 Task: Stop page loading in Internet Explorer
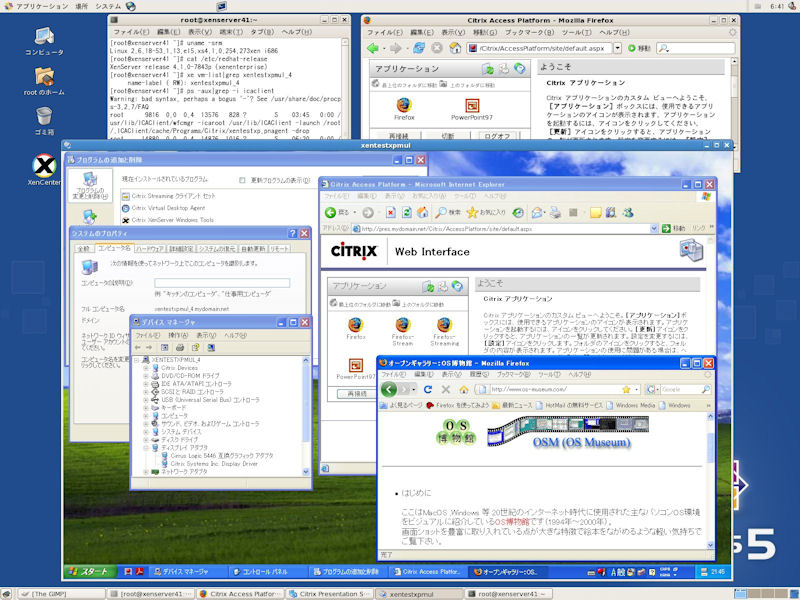point(390,212)
